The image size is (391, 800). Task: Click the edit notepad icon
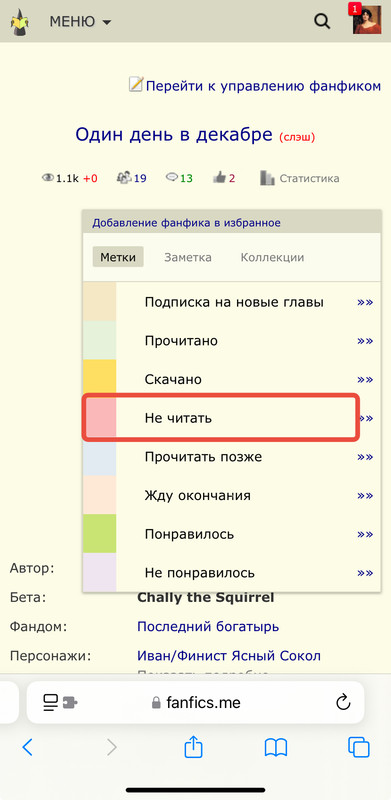(136, 85)
